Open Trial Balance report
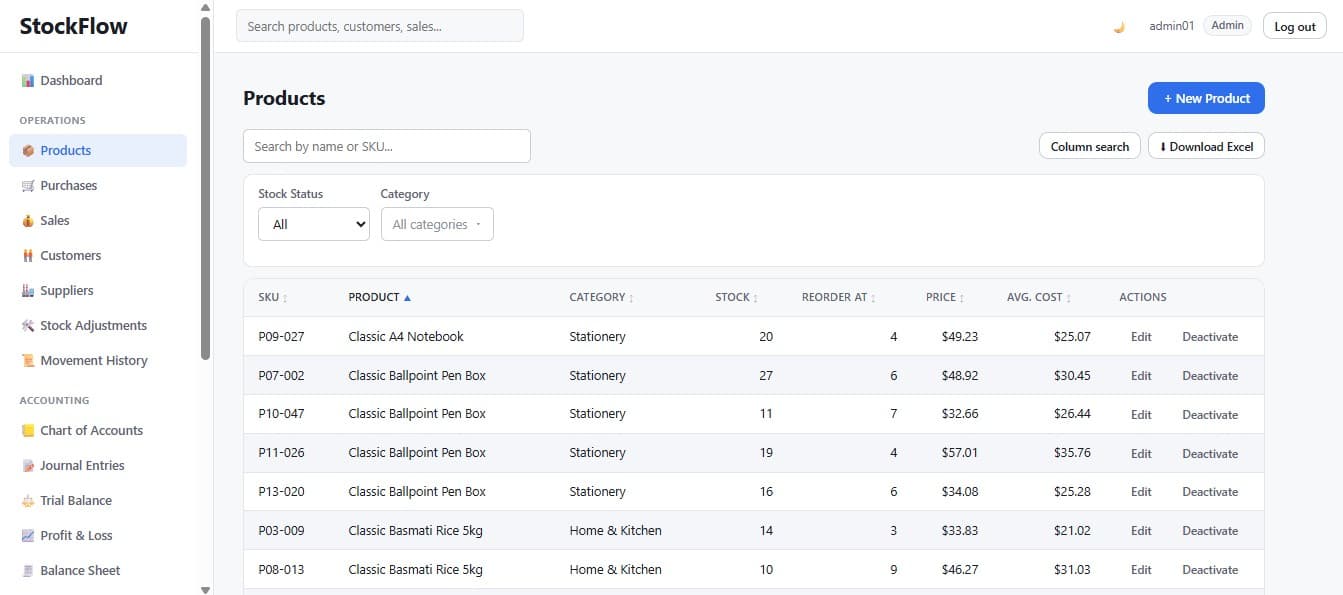This screenshot has height=595, width=1343. (98, 500)
